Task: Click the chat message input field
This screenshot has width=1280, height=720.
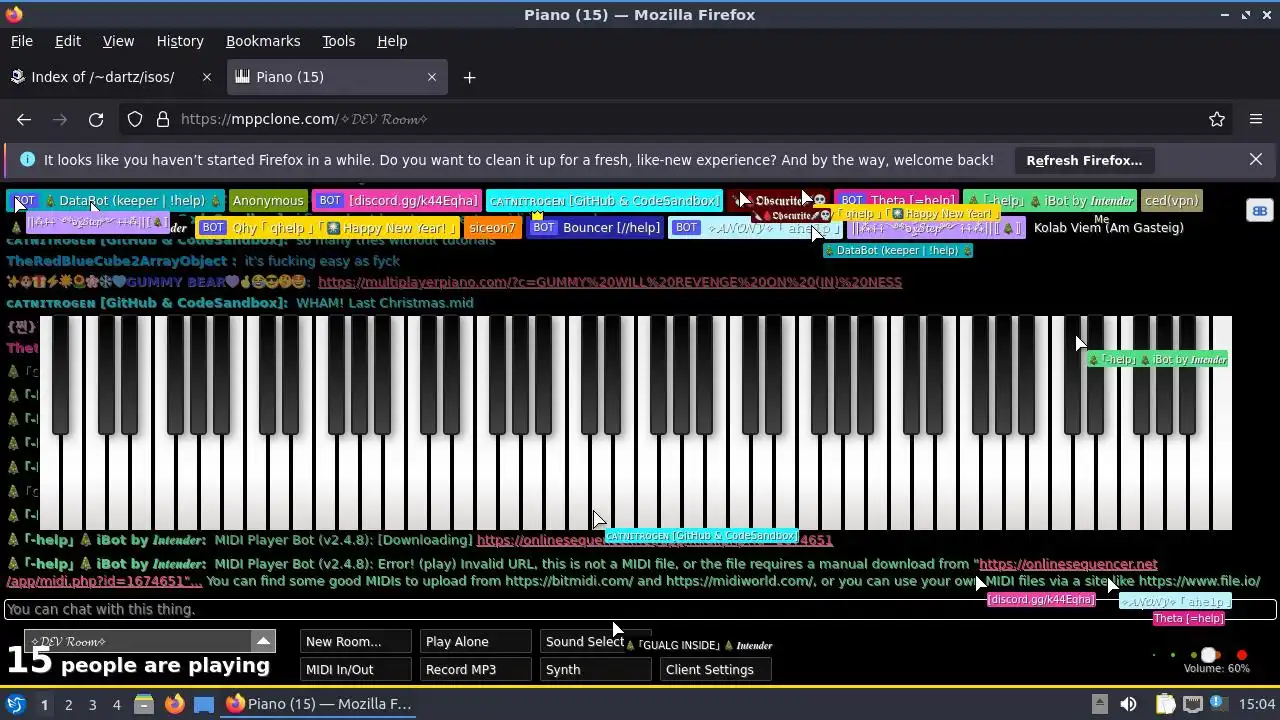Action: (x=640, y=609)
